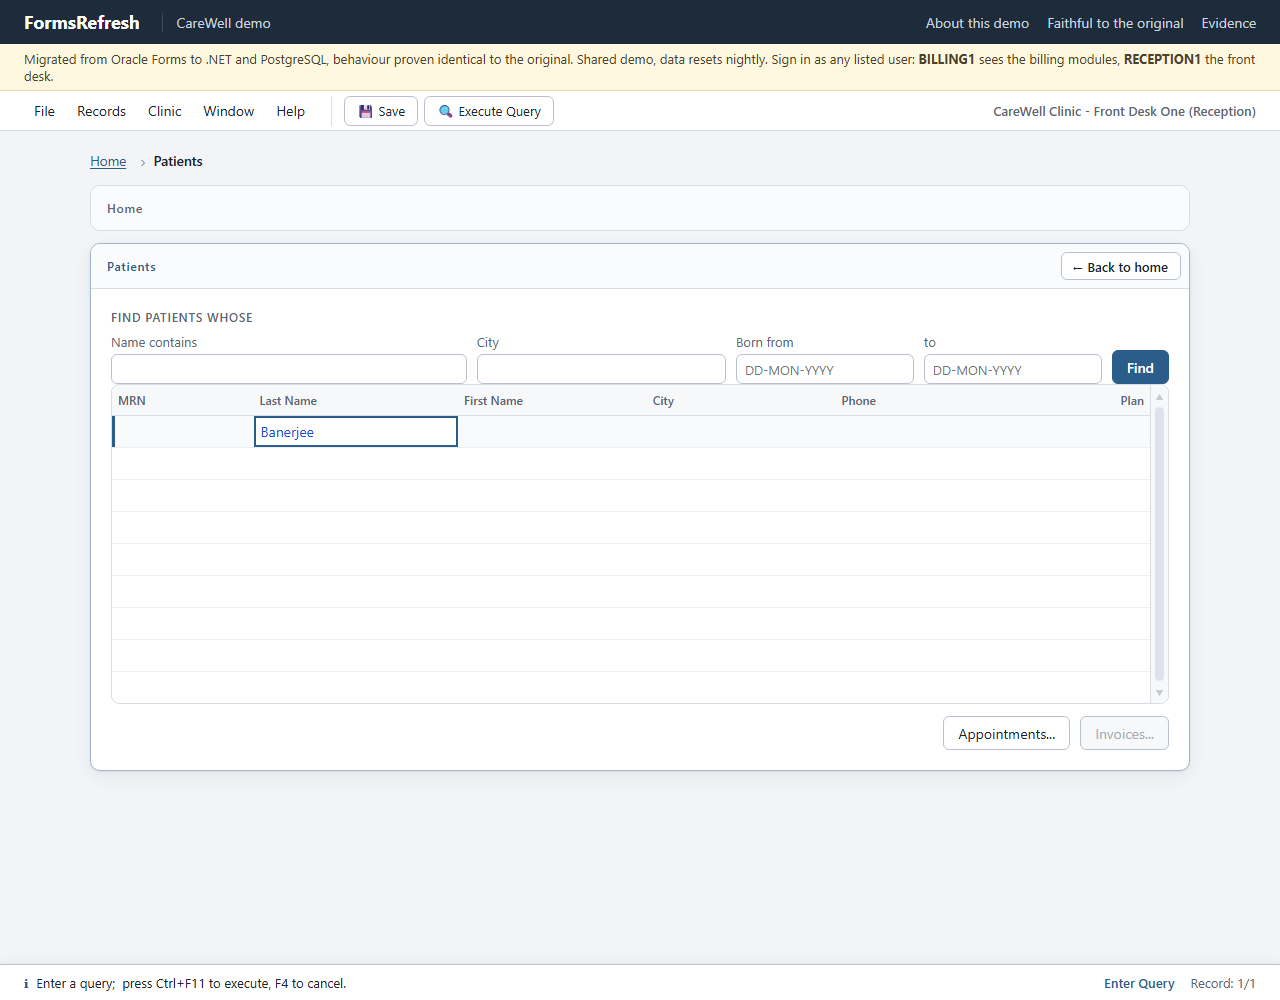The height and width of the screenshot is (1000, 1280).
Task: Click the results grid vertical scrollbar
Action: tap(1160, 545)
